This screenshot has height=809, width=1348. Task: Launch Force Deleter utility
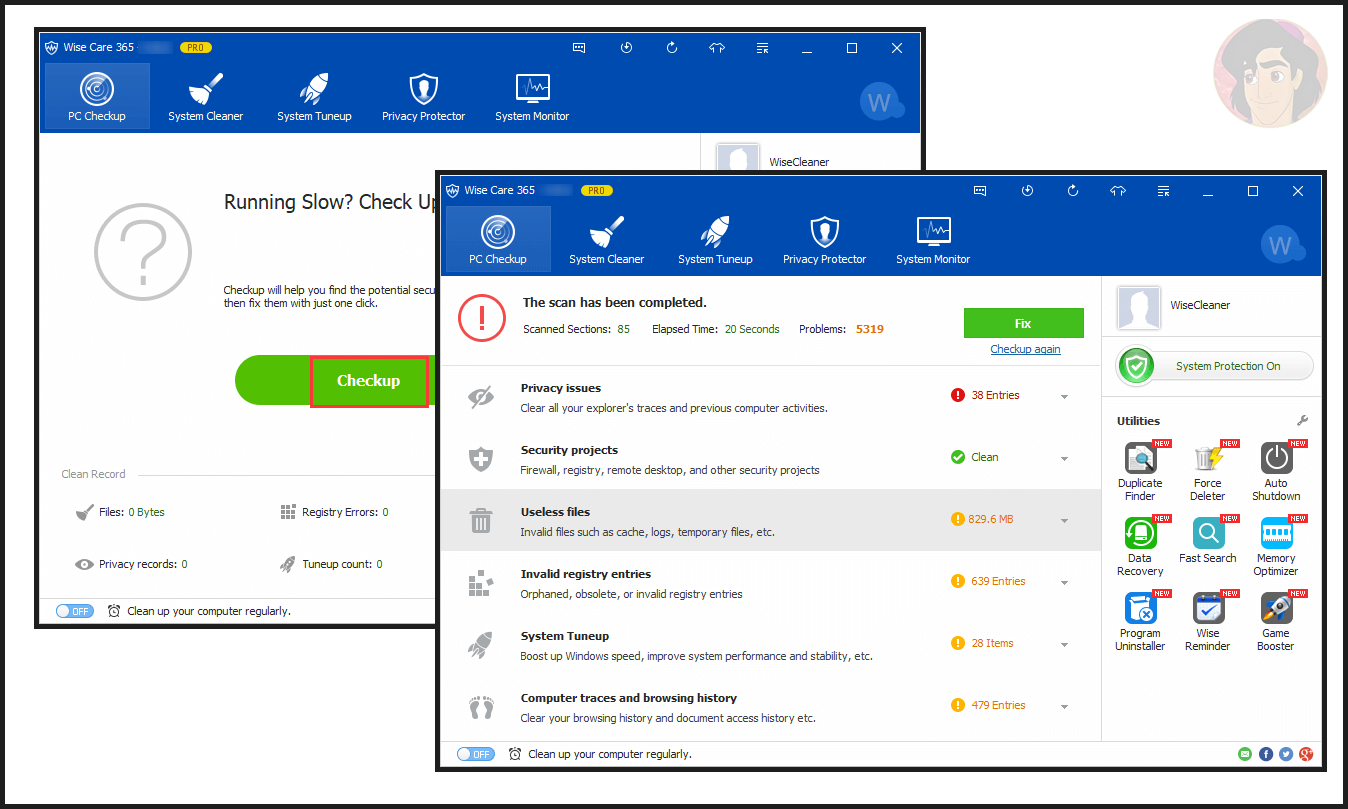(x=1208, y=471)
